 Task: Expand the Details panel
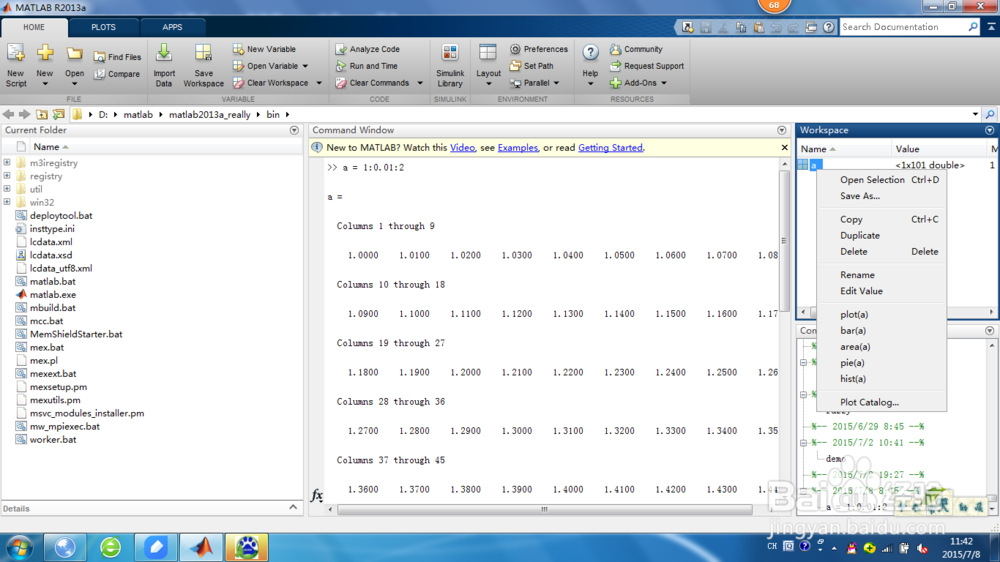click(x=293, y=507)
